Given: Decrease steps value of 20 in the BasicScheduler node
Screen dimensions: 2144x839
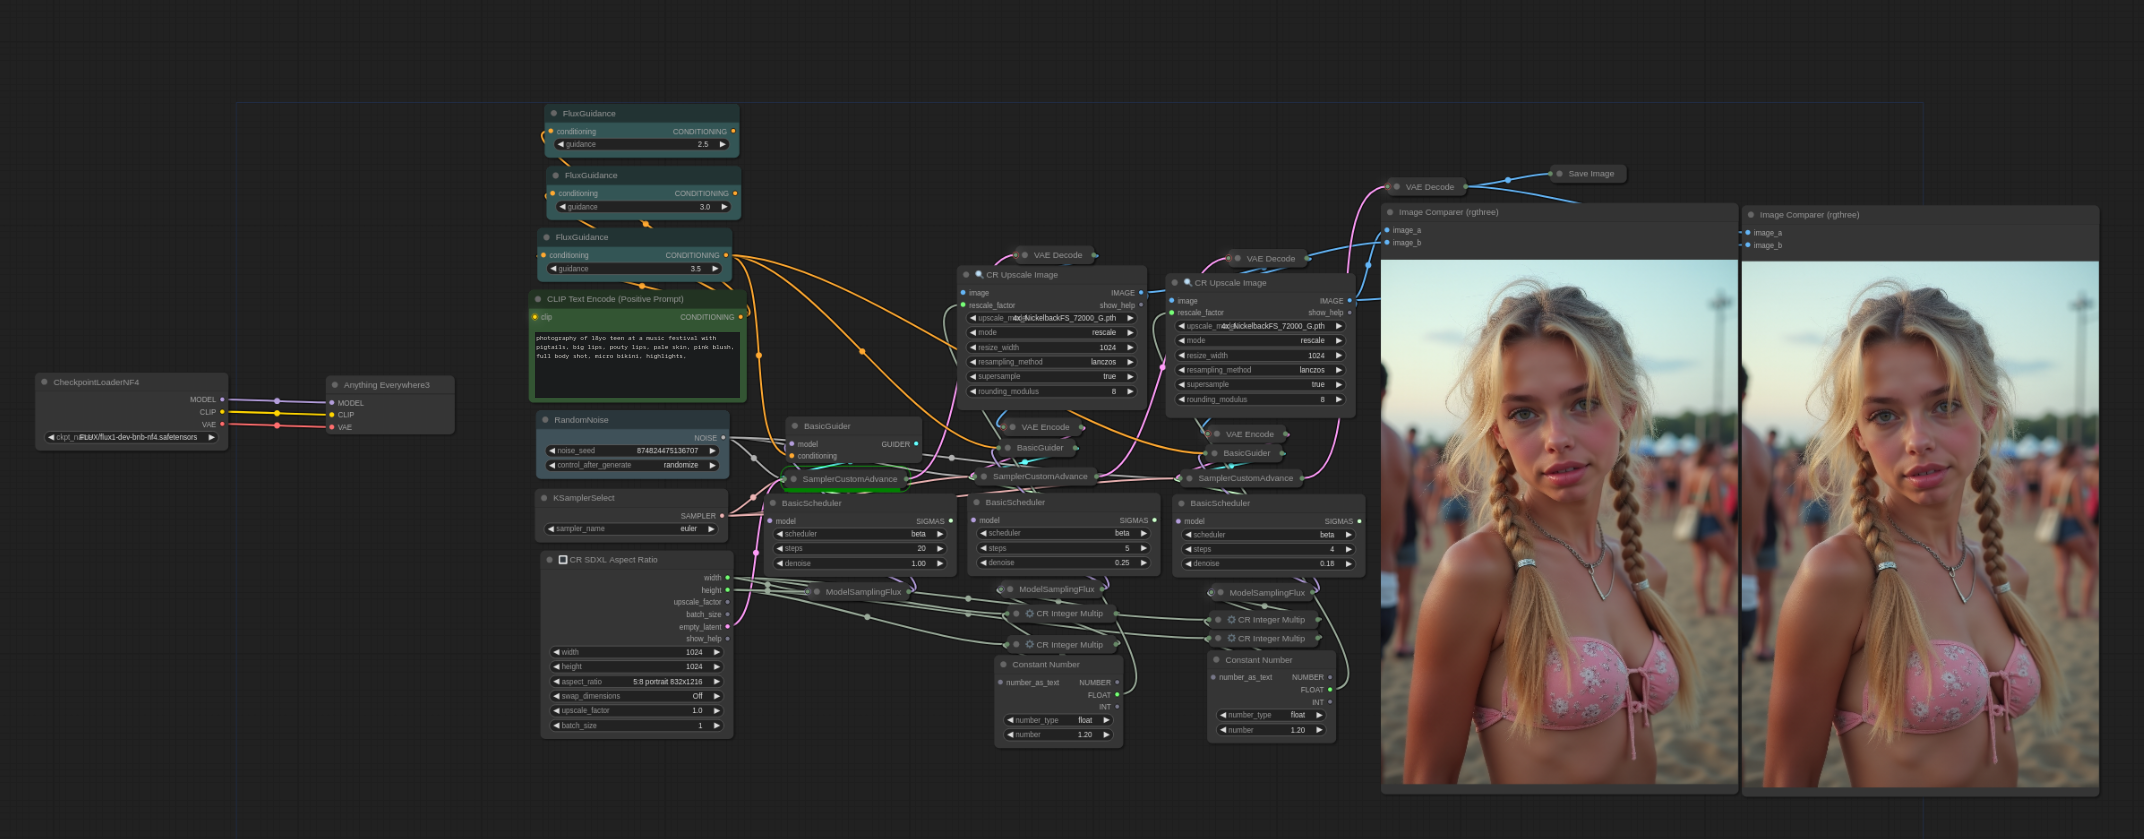Looking at the screenshot, I should [x=780, y=549].
